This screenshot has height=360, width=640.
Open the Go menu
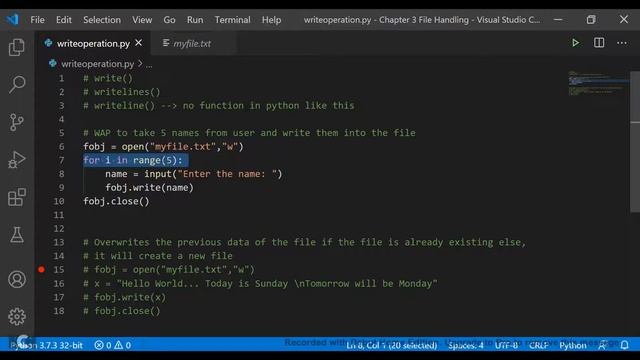[x=169, y=20]
